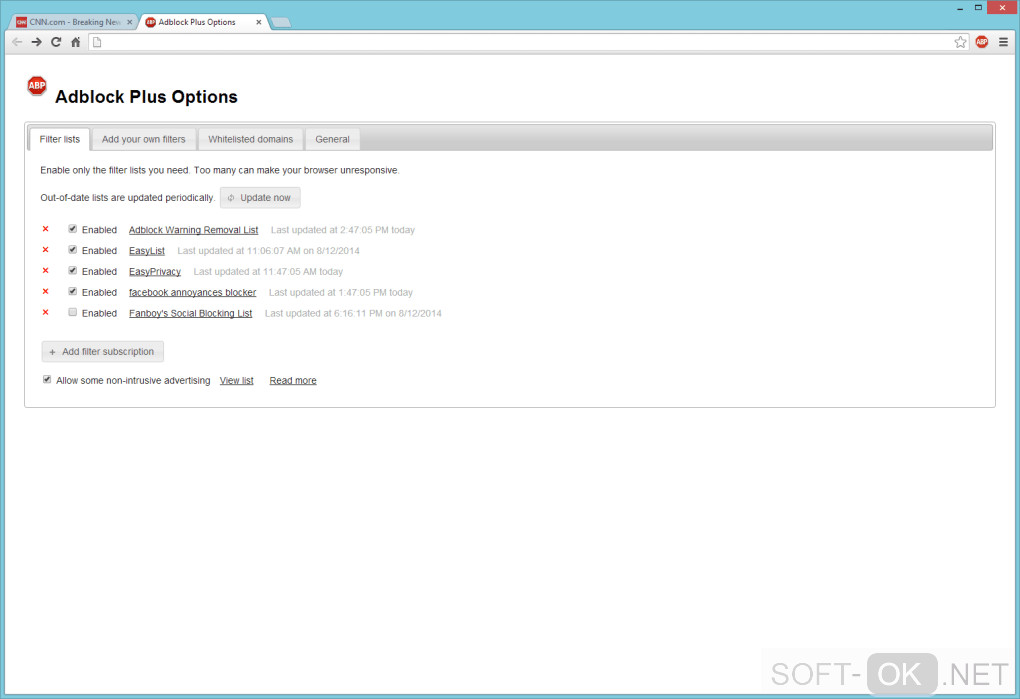Viewport: 1020px width, 699px height.
Task: Open the EasyList link
Action: tap(146, 251)
